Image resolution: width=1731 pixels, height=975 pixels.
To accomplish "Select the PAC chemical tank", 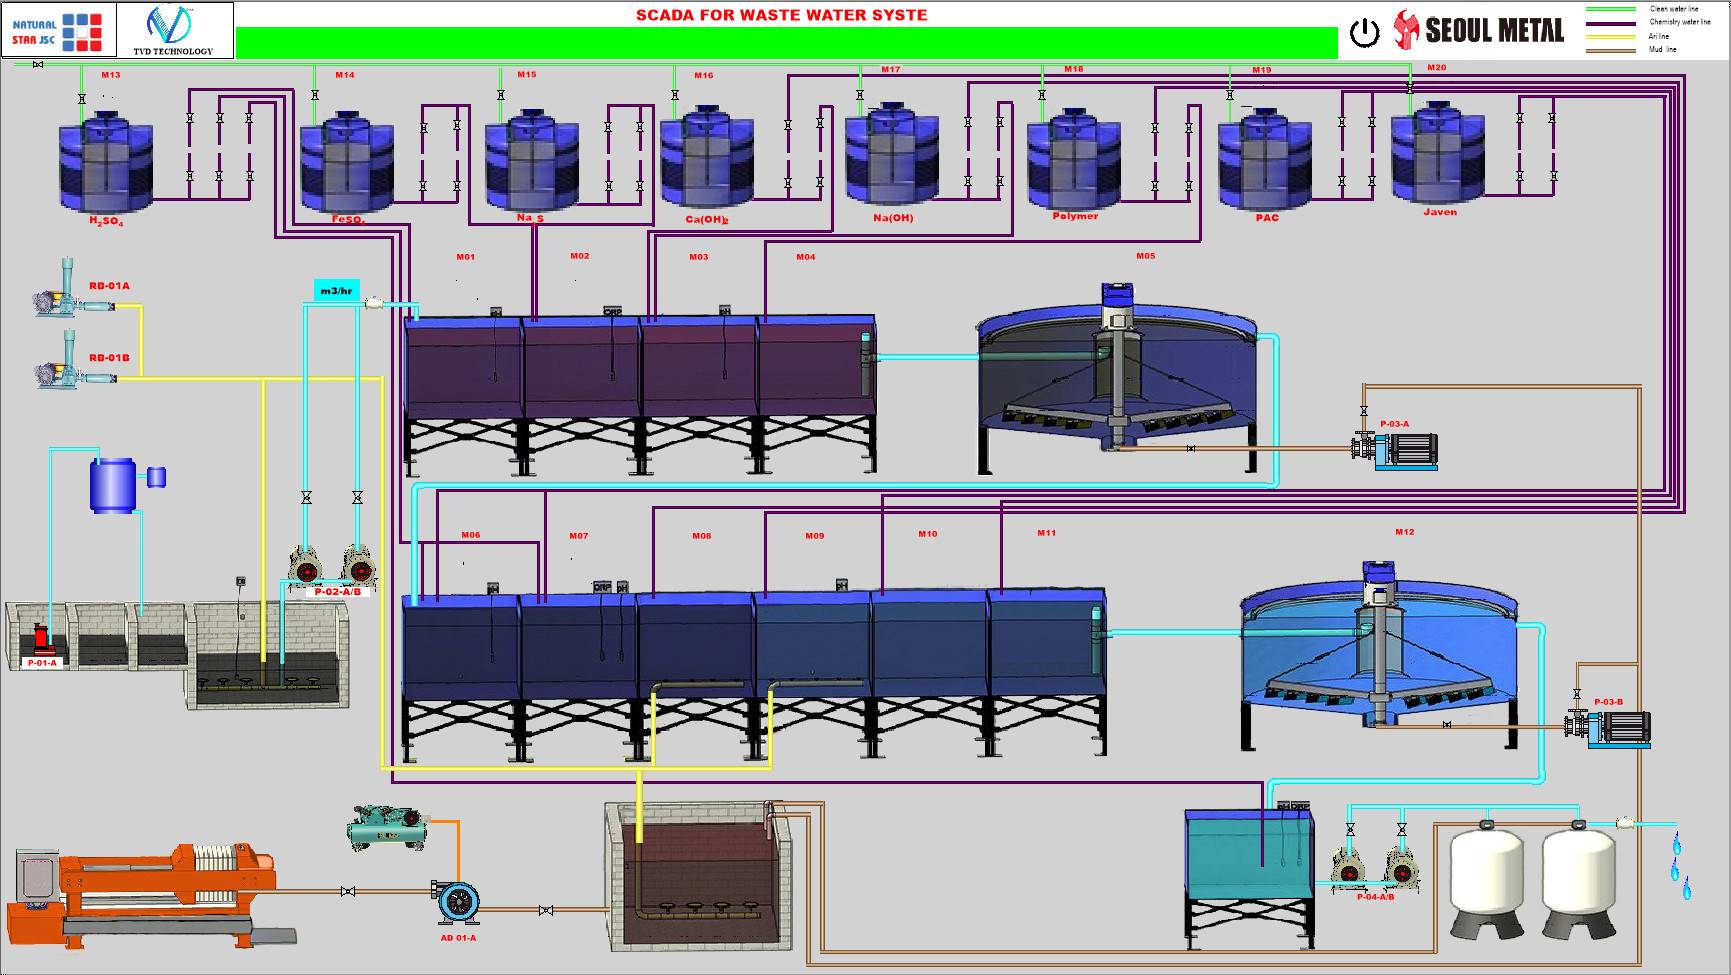I will pos(1265,158).
